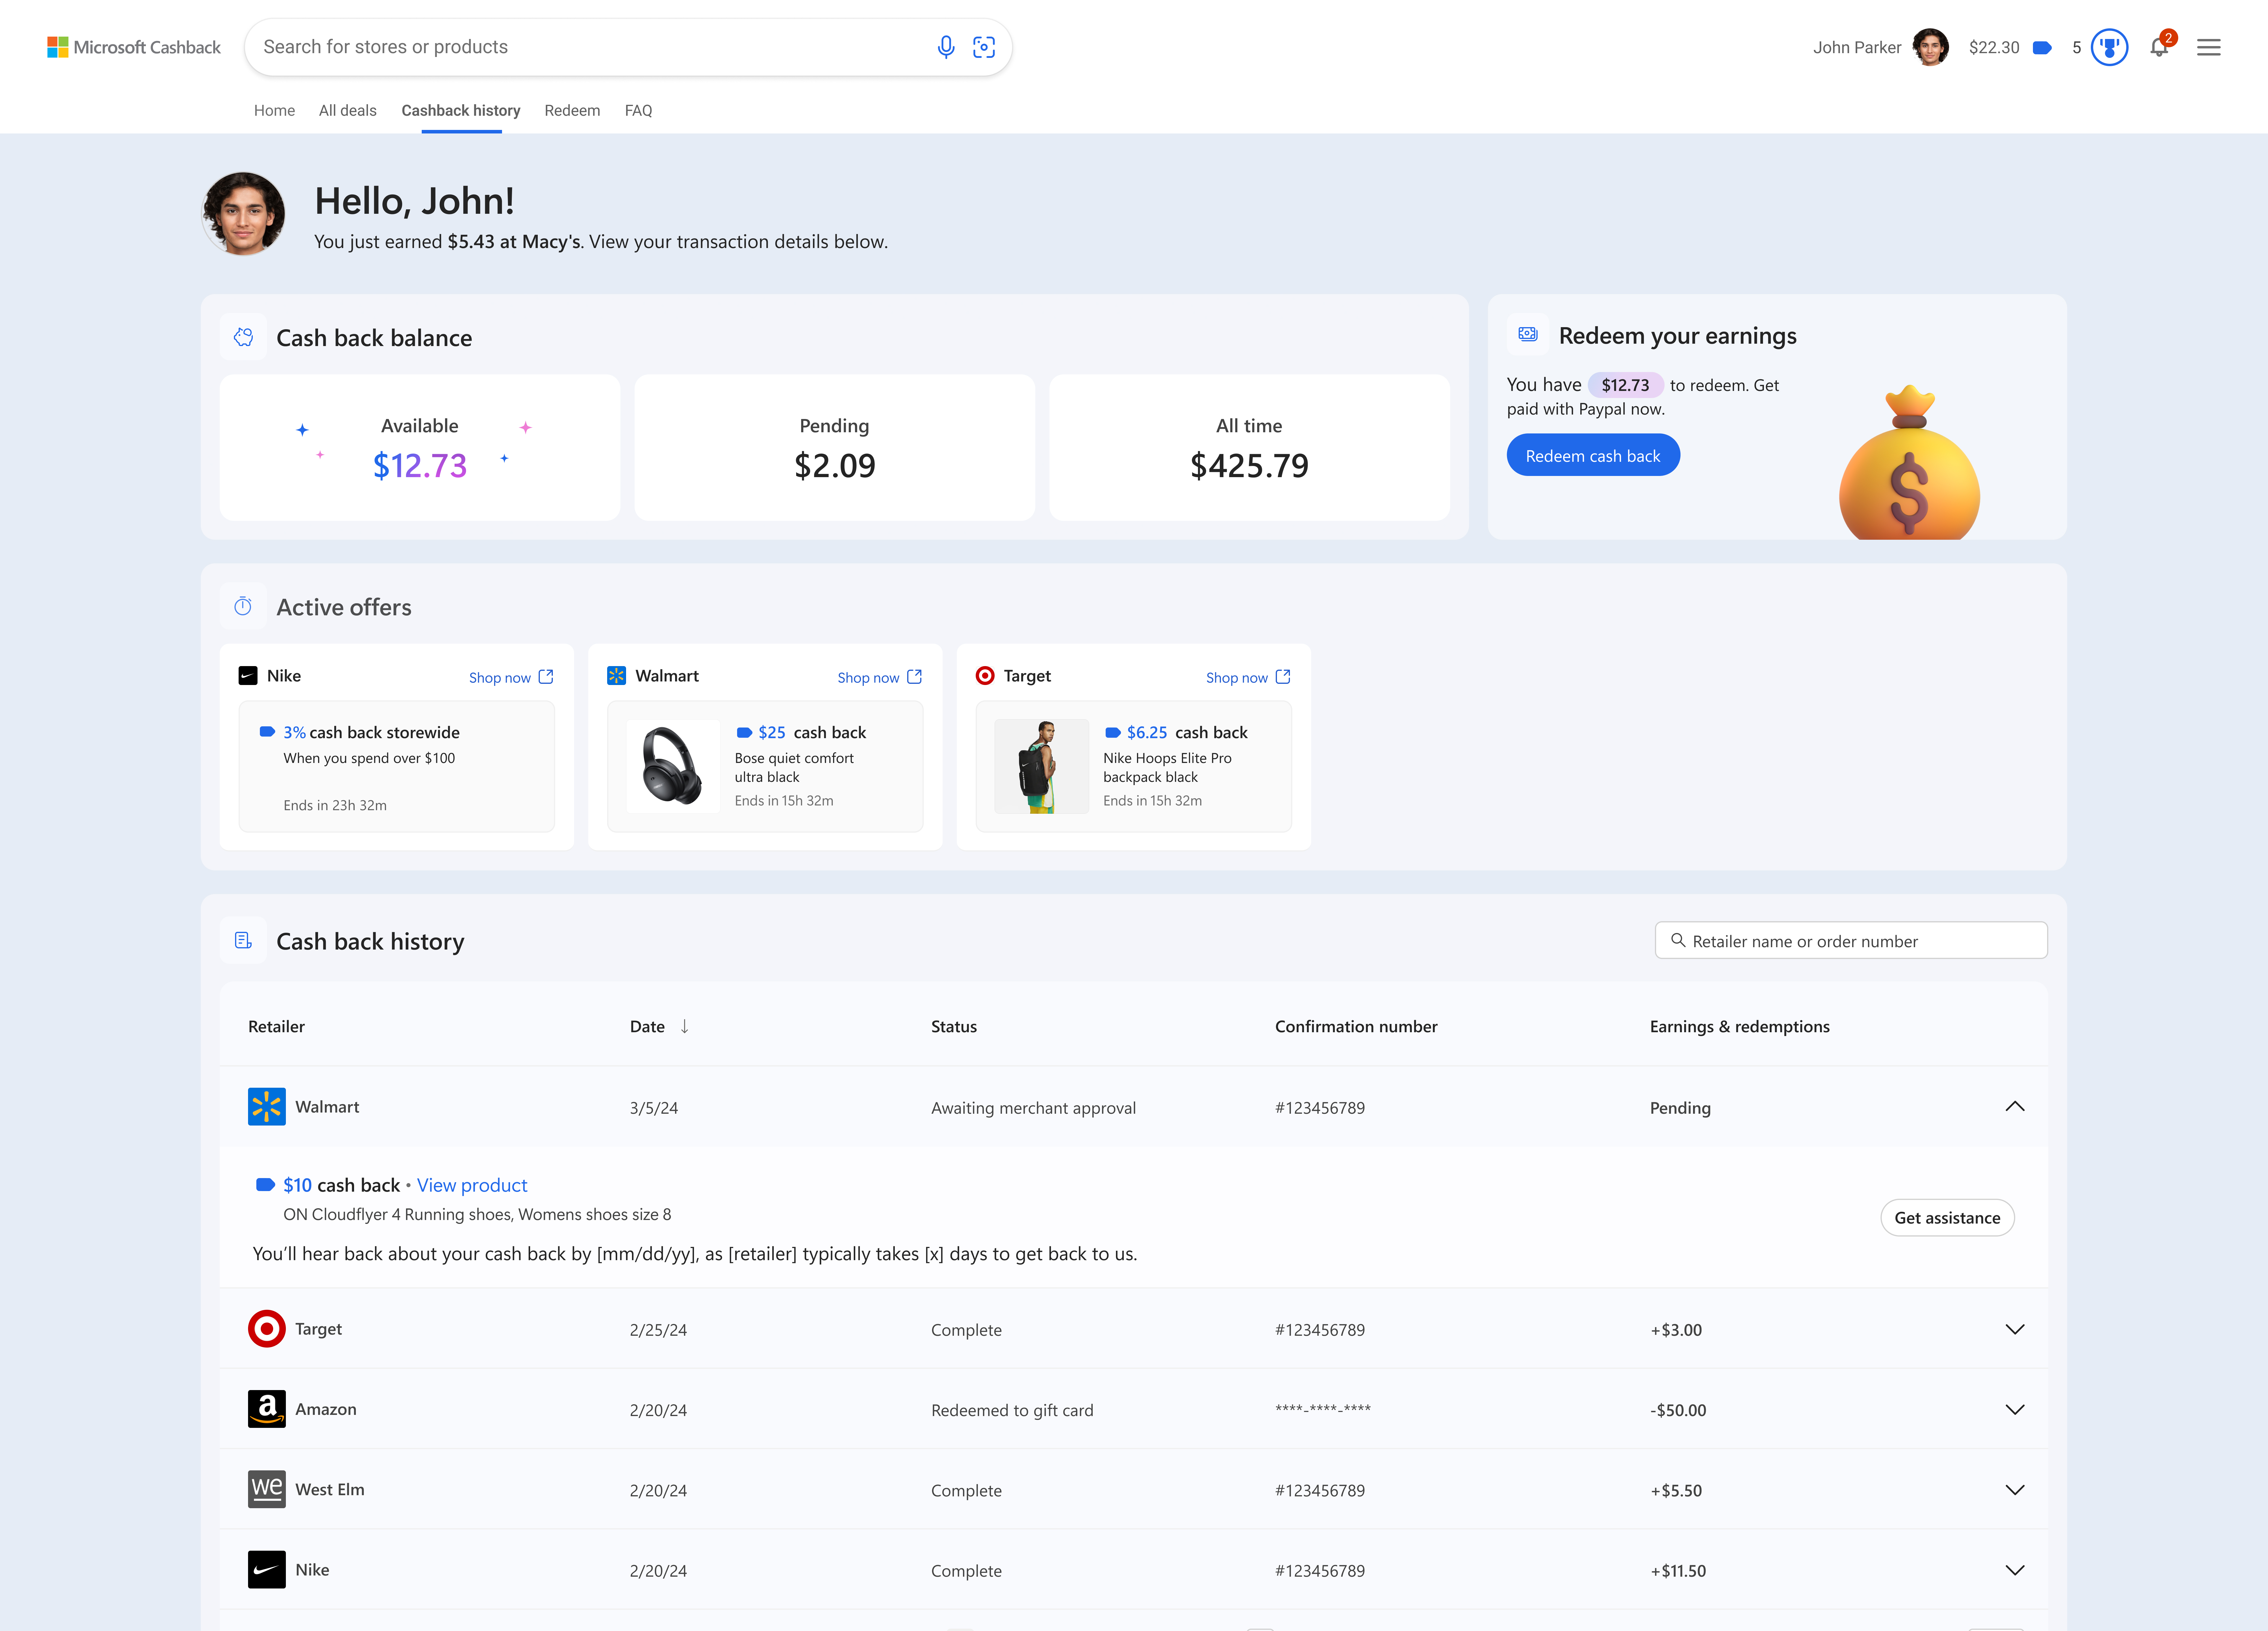Click the +$11.50 Nike earnings amount

[1678, 1571]
